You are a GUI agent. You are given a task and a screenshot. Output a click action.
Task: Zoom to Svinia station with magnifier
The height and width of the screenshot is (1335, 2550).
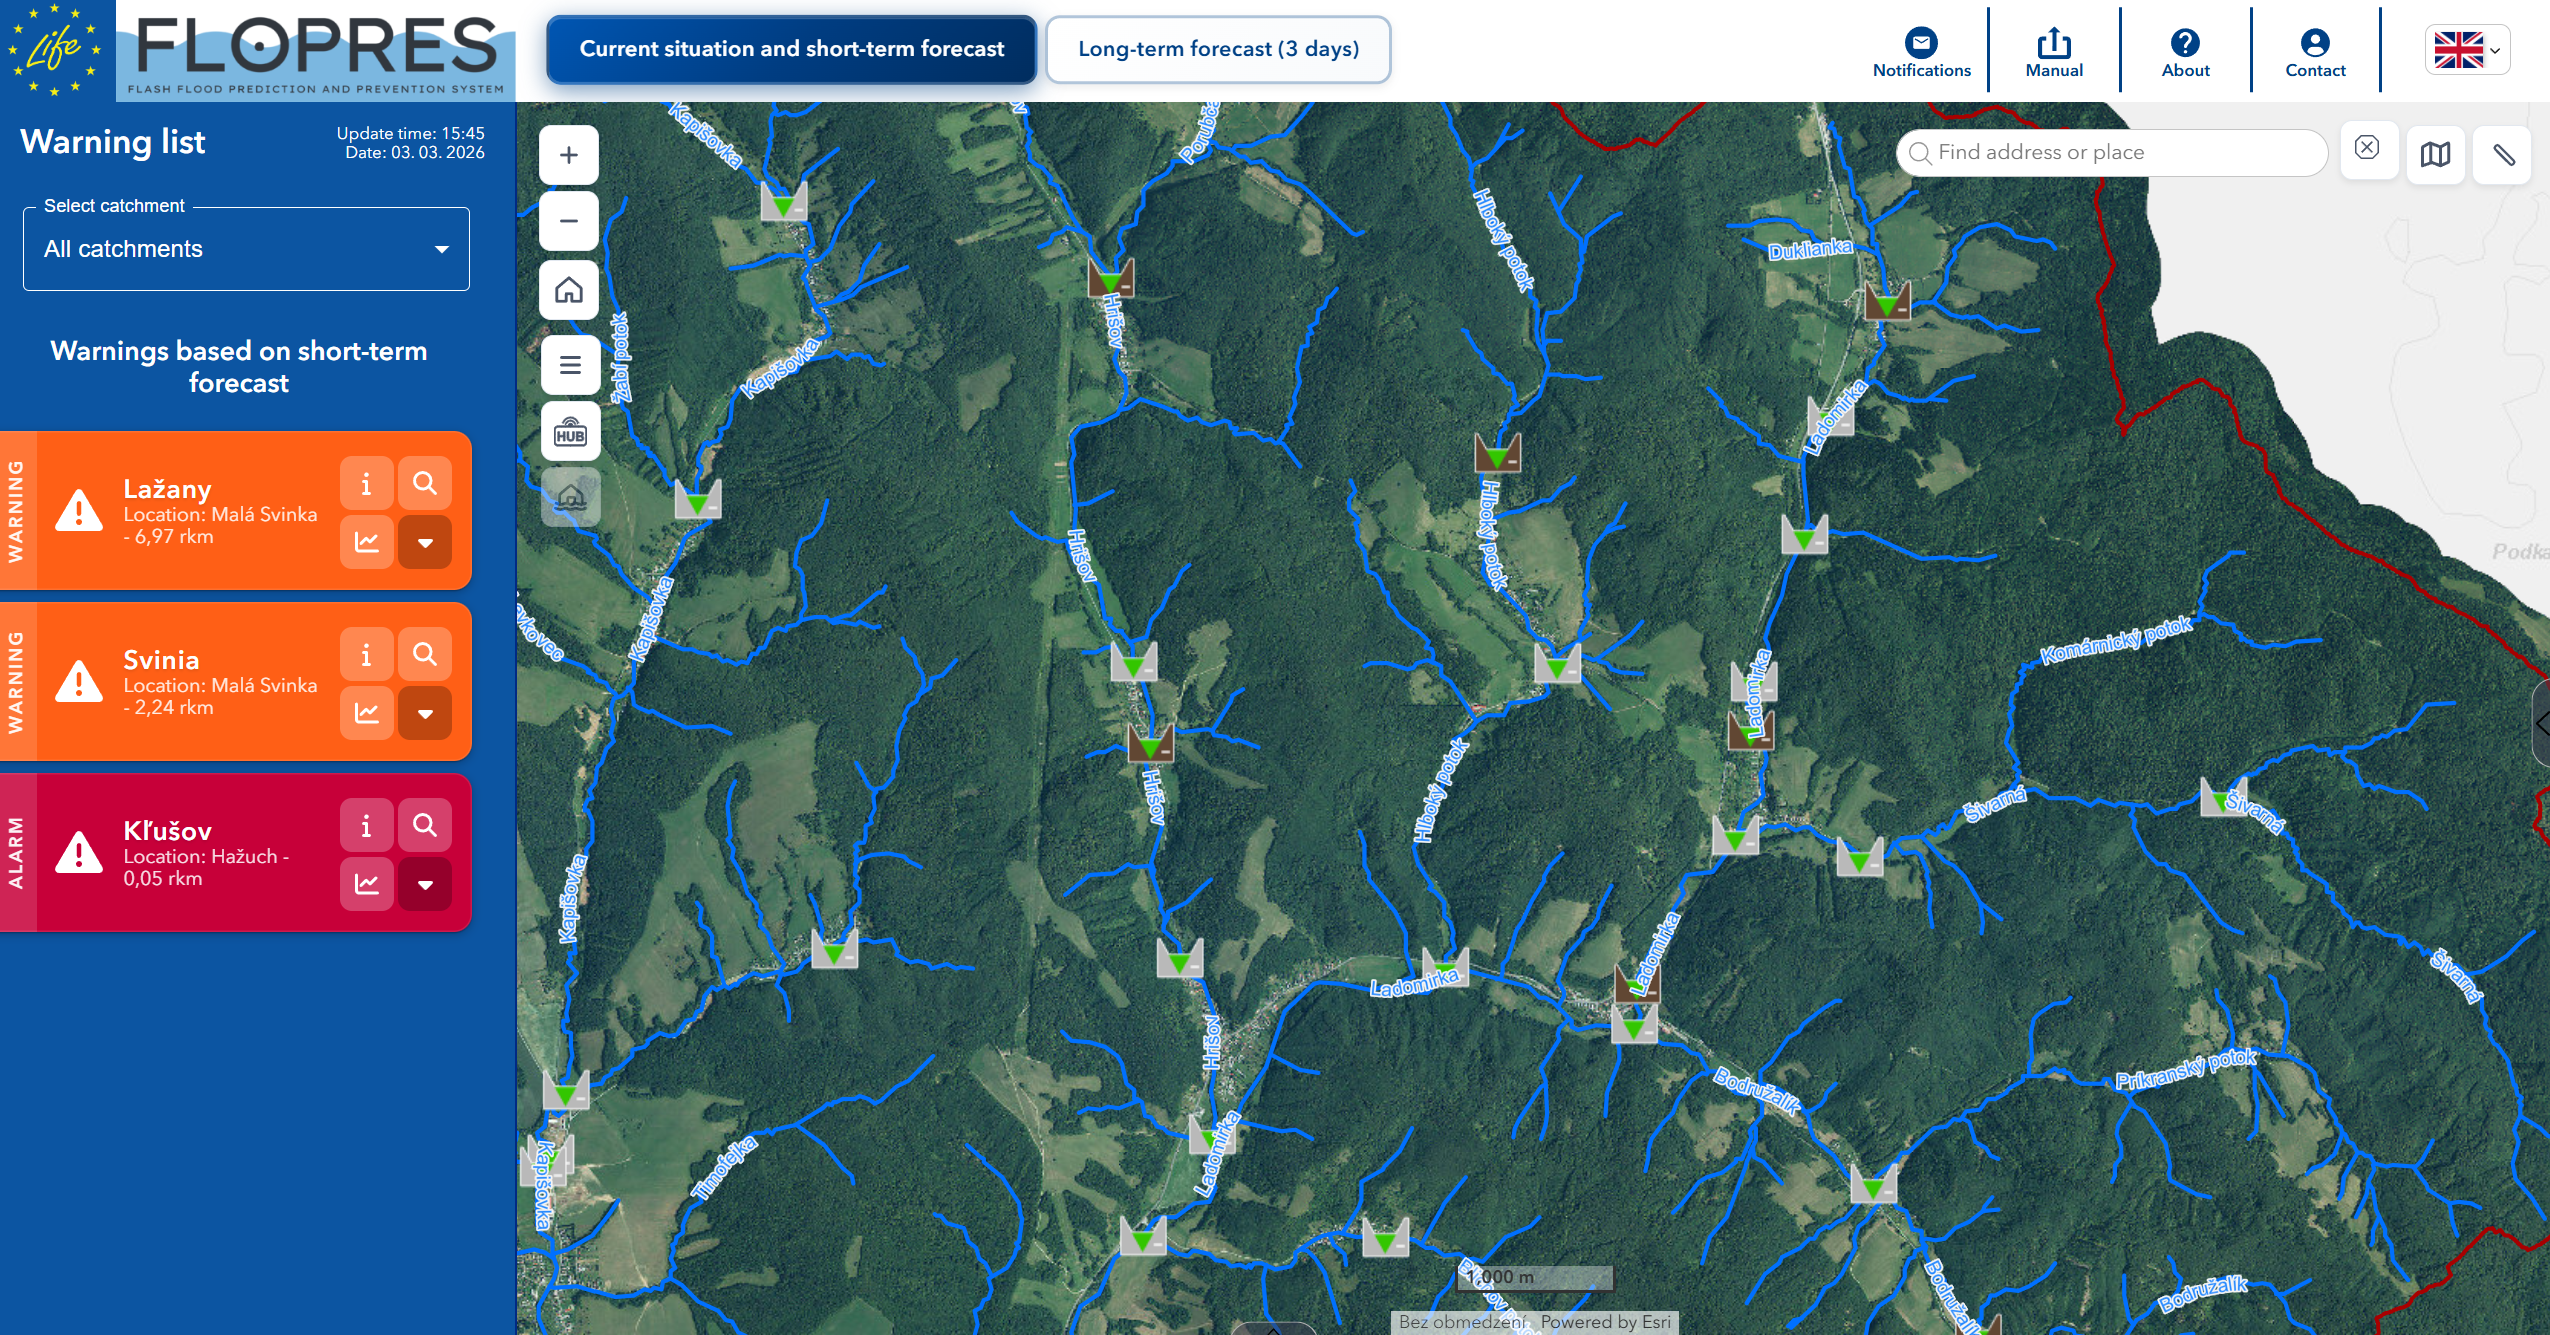coord(425,655)
